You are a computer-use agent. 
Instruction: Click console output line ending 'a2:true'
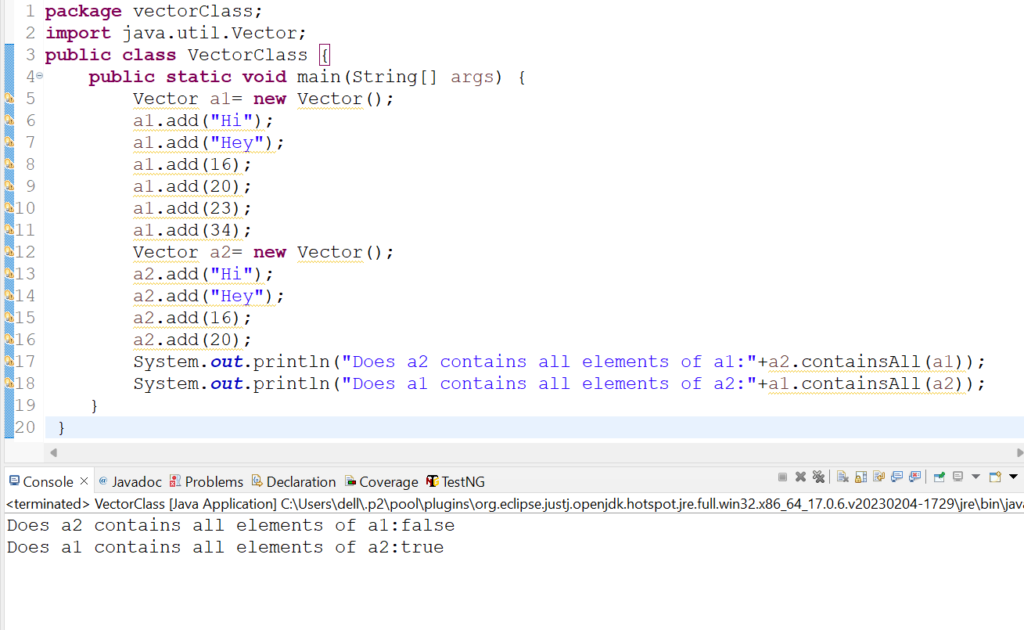click(225, 547)
